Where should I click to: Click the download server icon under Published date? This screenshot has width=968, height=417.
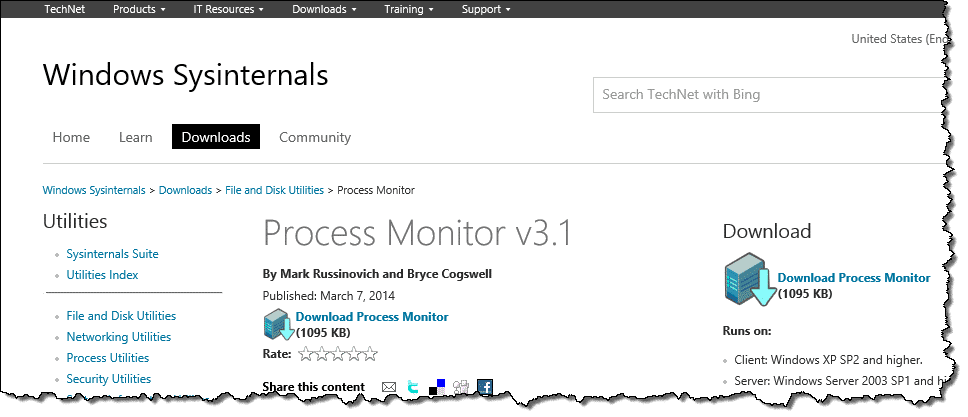coord(277,325)
